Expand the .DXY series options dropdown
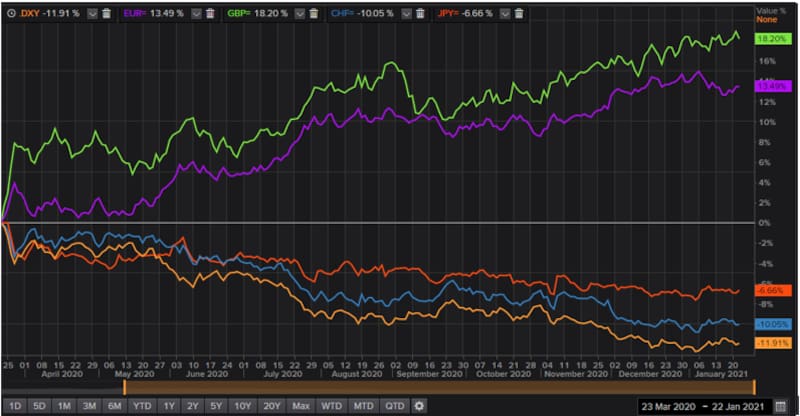800x416 pixels. click(91, 13)
